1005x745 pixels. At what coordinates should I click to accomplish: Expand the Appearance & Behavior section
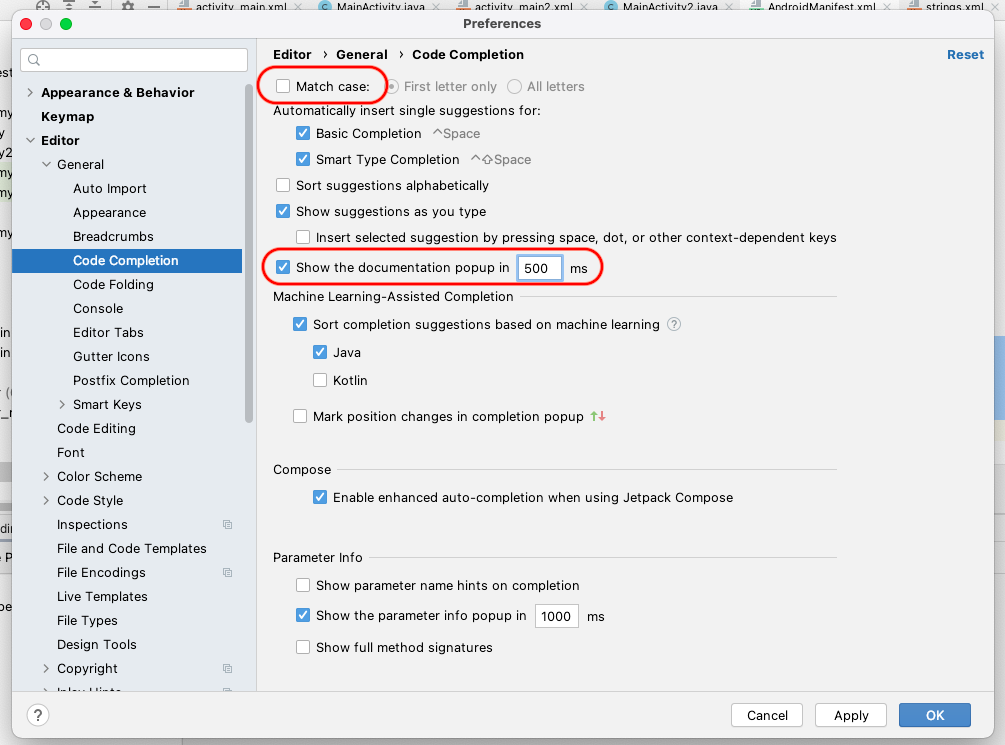29,93
